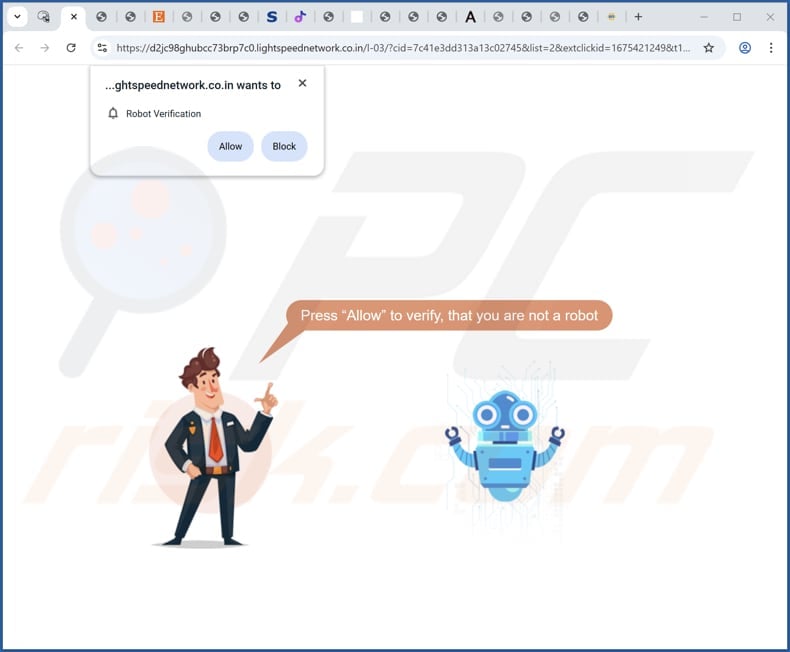
Task: Switch to the black letter A tab
Action: [470, 17]
